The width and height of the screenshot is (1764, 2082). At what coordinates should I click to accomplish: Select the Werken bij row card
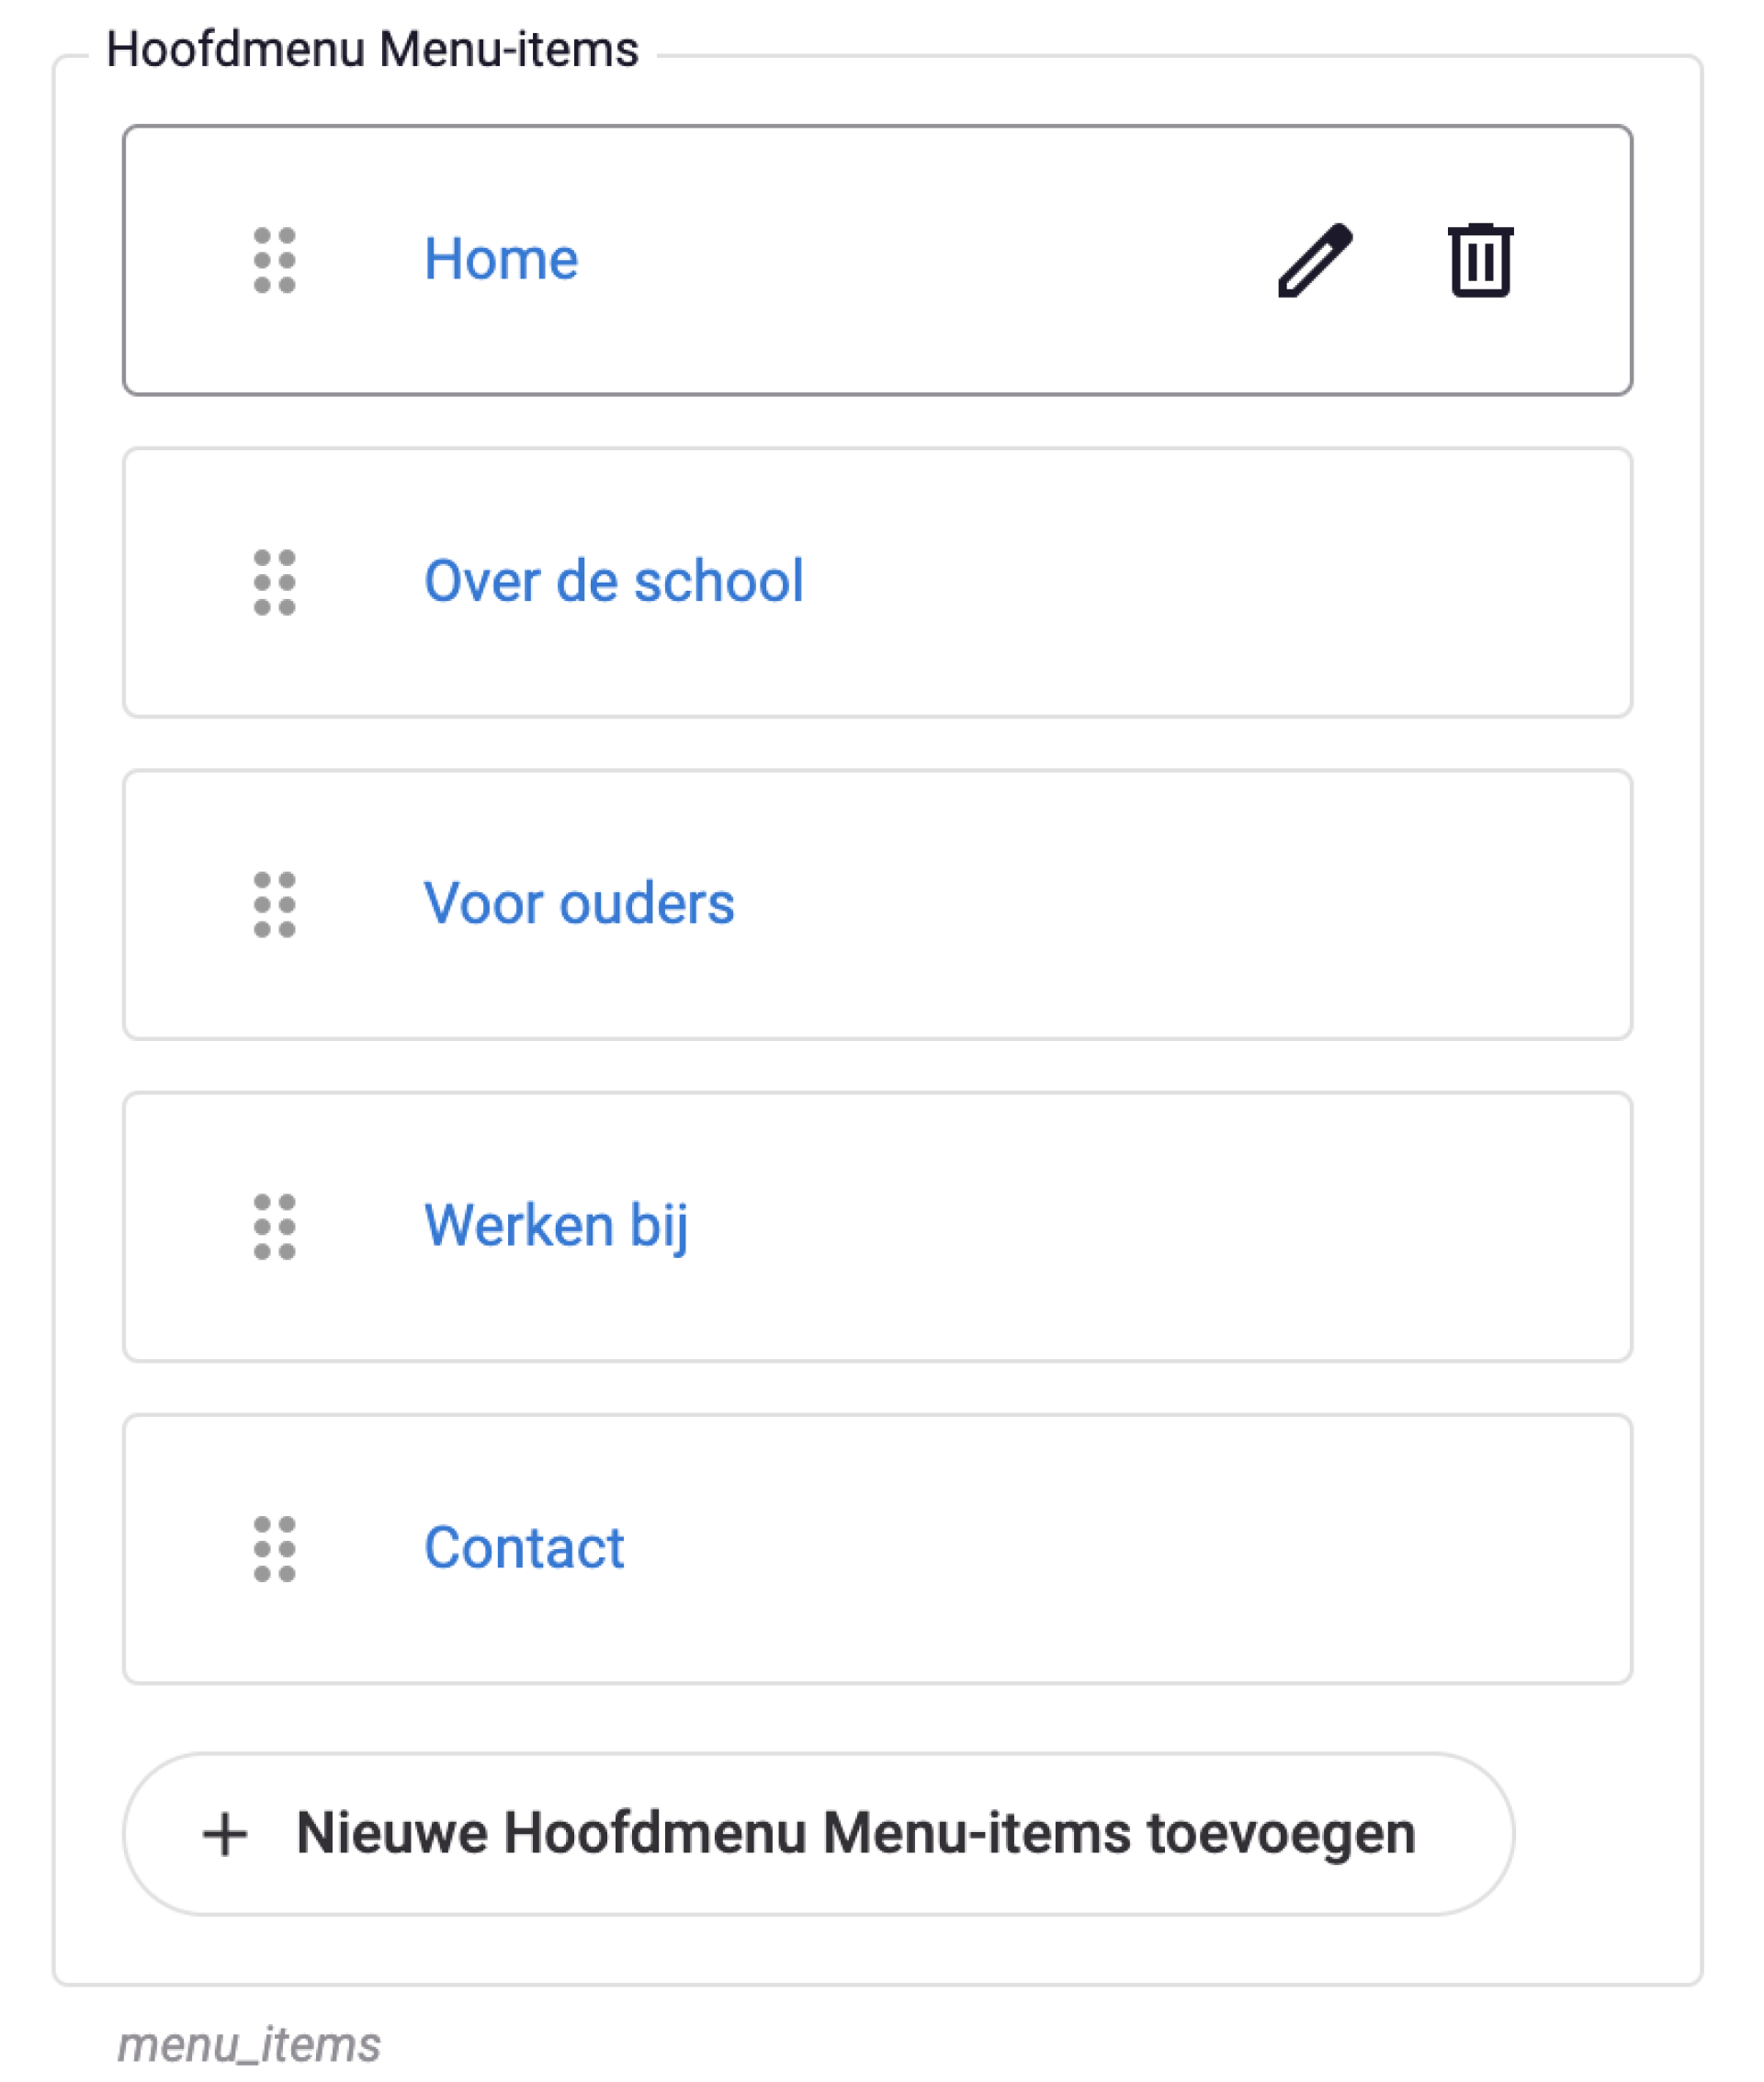coord(877,1226)
